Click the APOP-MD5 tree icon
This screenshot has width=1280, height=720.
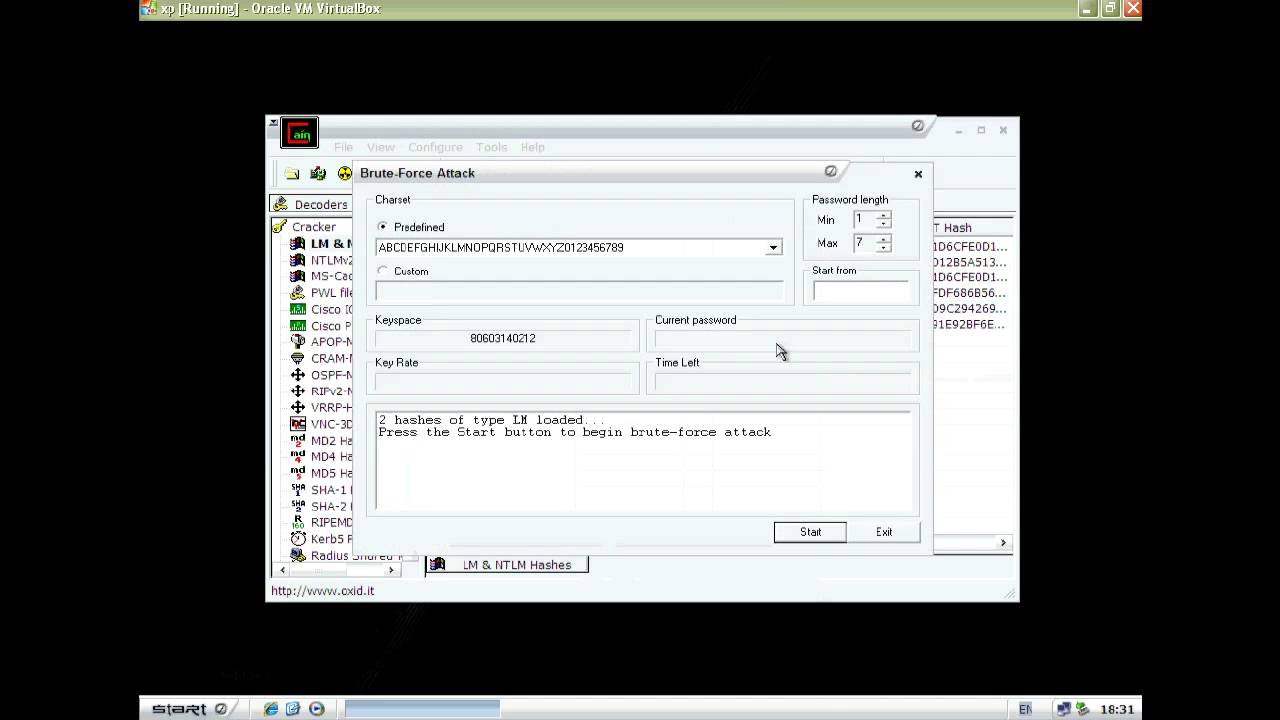[x=298, y=342]
